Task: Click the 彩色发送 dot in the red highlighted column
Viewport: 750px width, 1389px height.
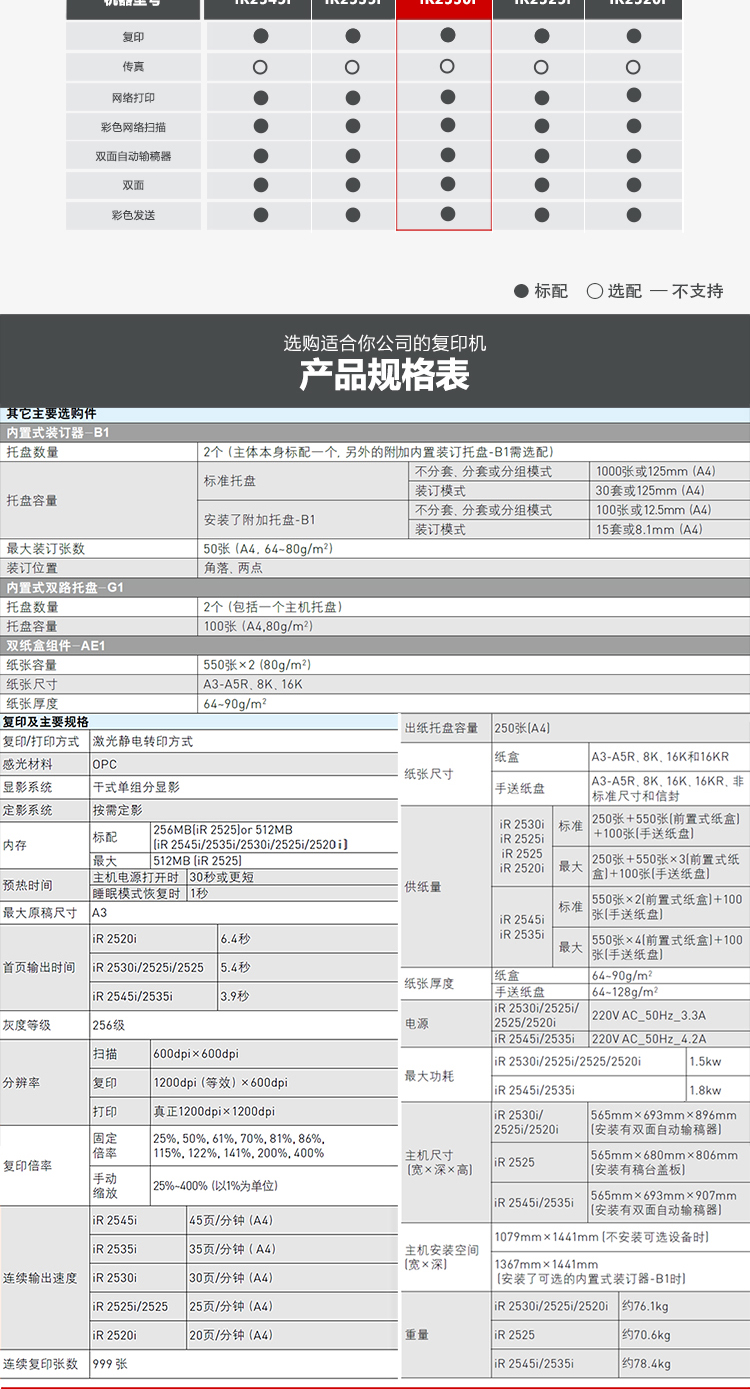Action: [447, 214]
